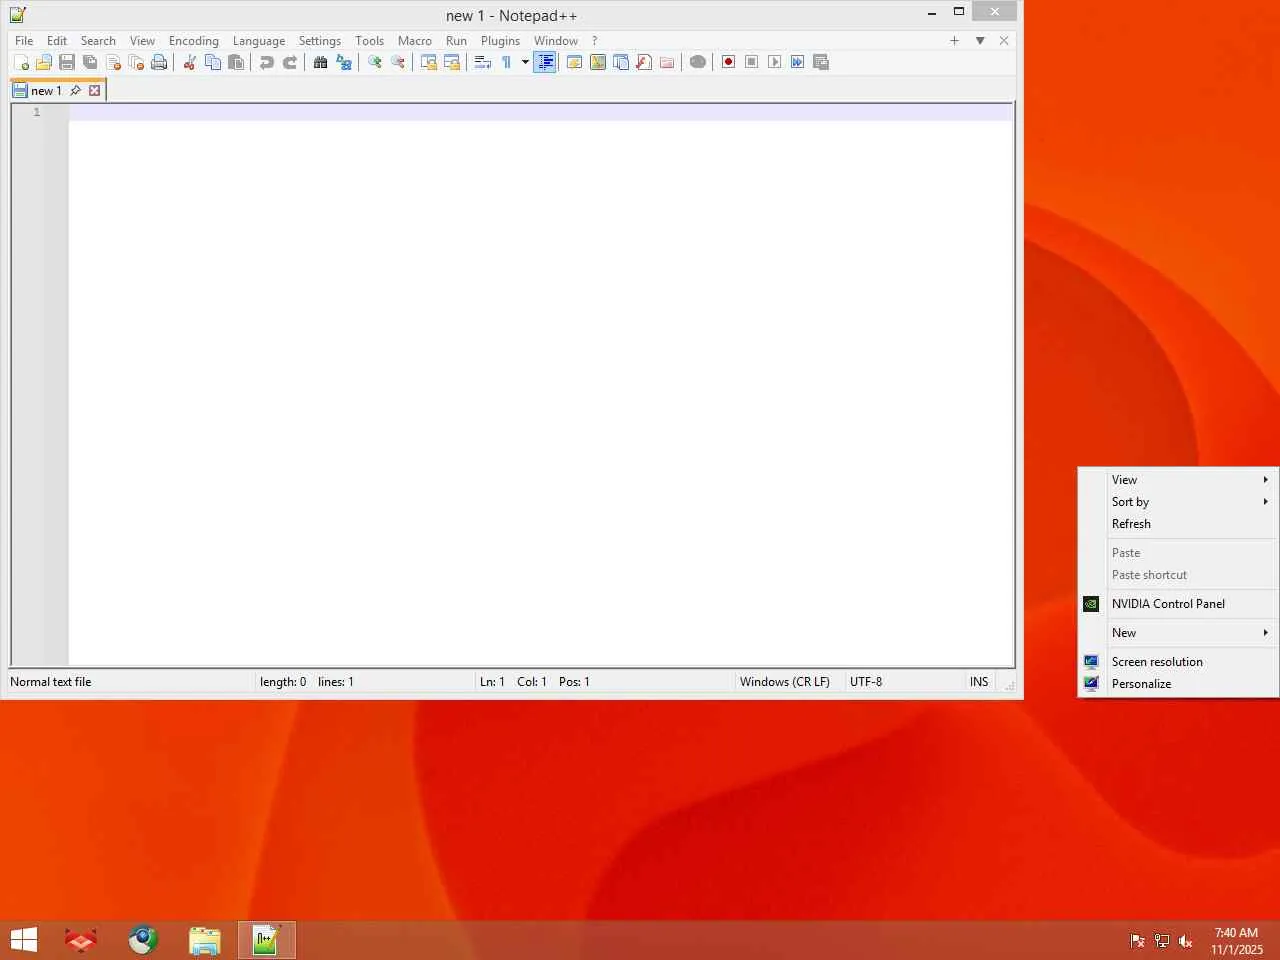Print the document using printer icon

[x=159, y=62]
